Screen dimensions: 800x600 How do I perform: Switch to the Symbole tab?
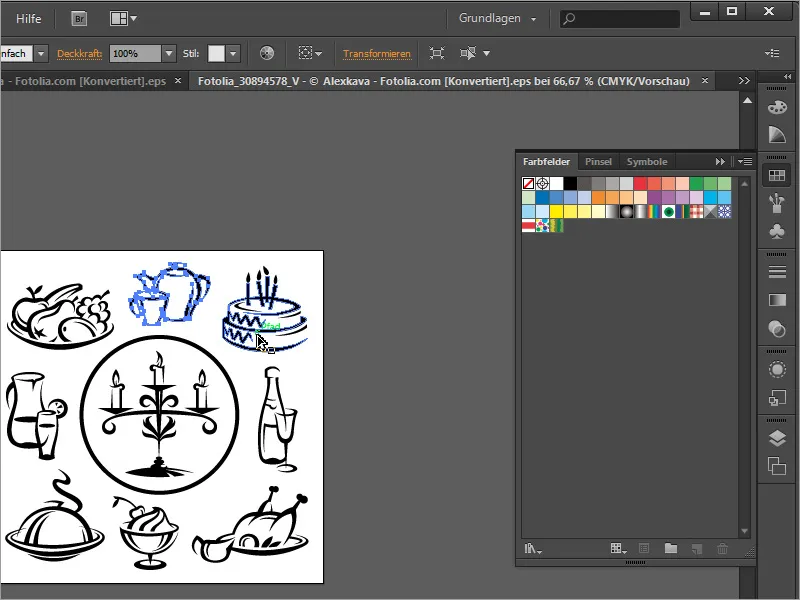point(647,162)
